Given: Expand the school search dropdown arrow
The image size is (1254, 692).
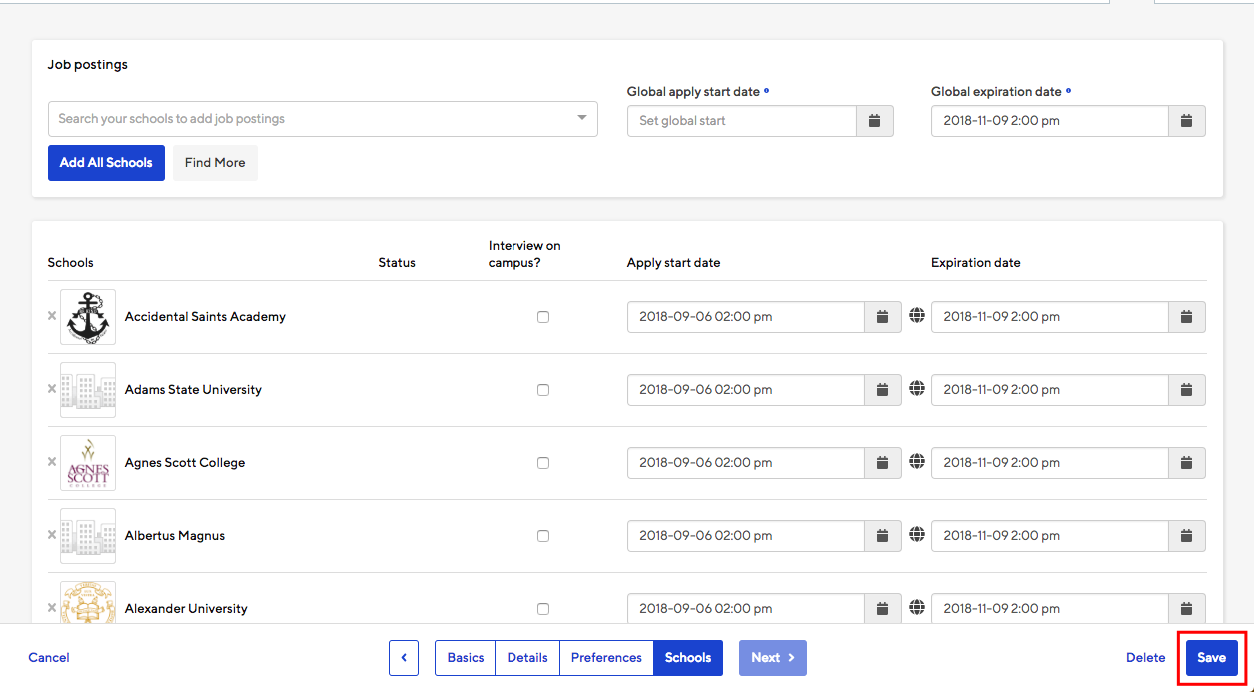Looking at the screenshot, I should [582, 118].
